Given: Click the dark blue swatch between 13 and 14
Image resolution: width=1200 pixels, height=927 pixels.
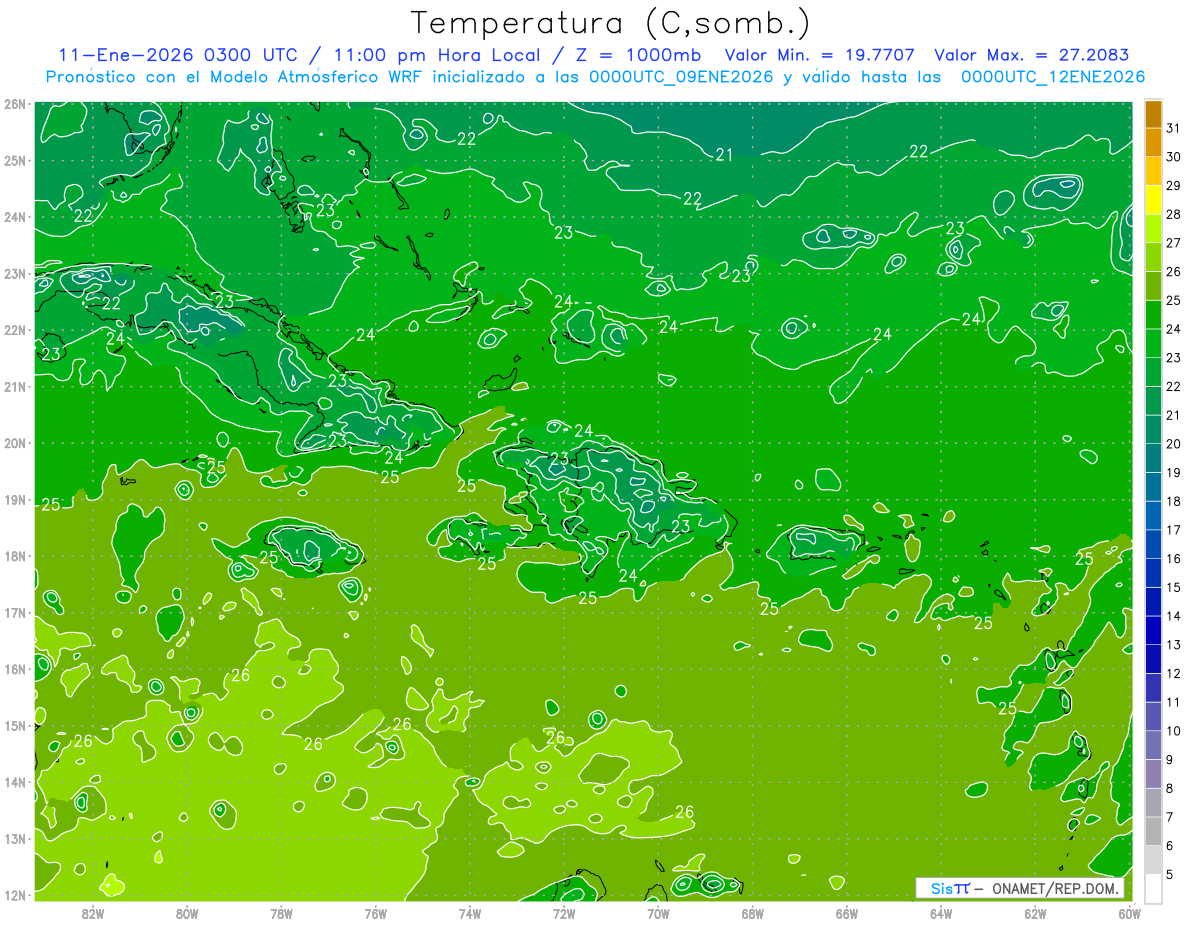Looking at the screenshot, I should click(1153, 630).
